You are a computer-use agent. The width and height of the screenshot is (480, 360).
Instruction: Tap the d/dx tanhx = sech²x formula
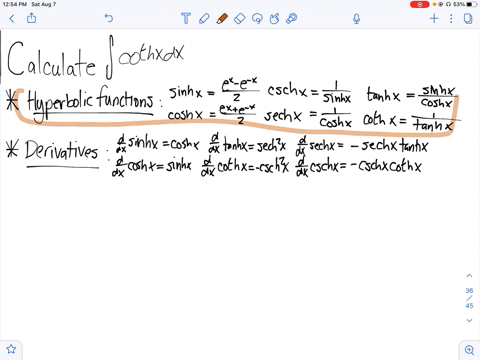247,144
